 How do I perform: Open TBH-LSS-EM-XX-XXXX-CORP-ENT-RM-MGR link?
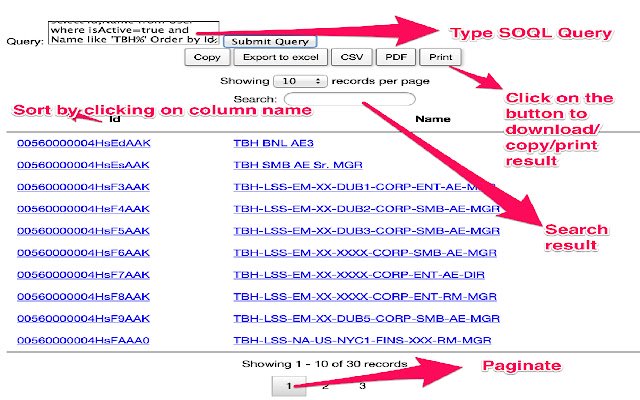click(x=365, y=297)
